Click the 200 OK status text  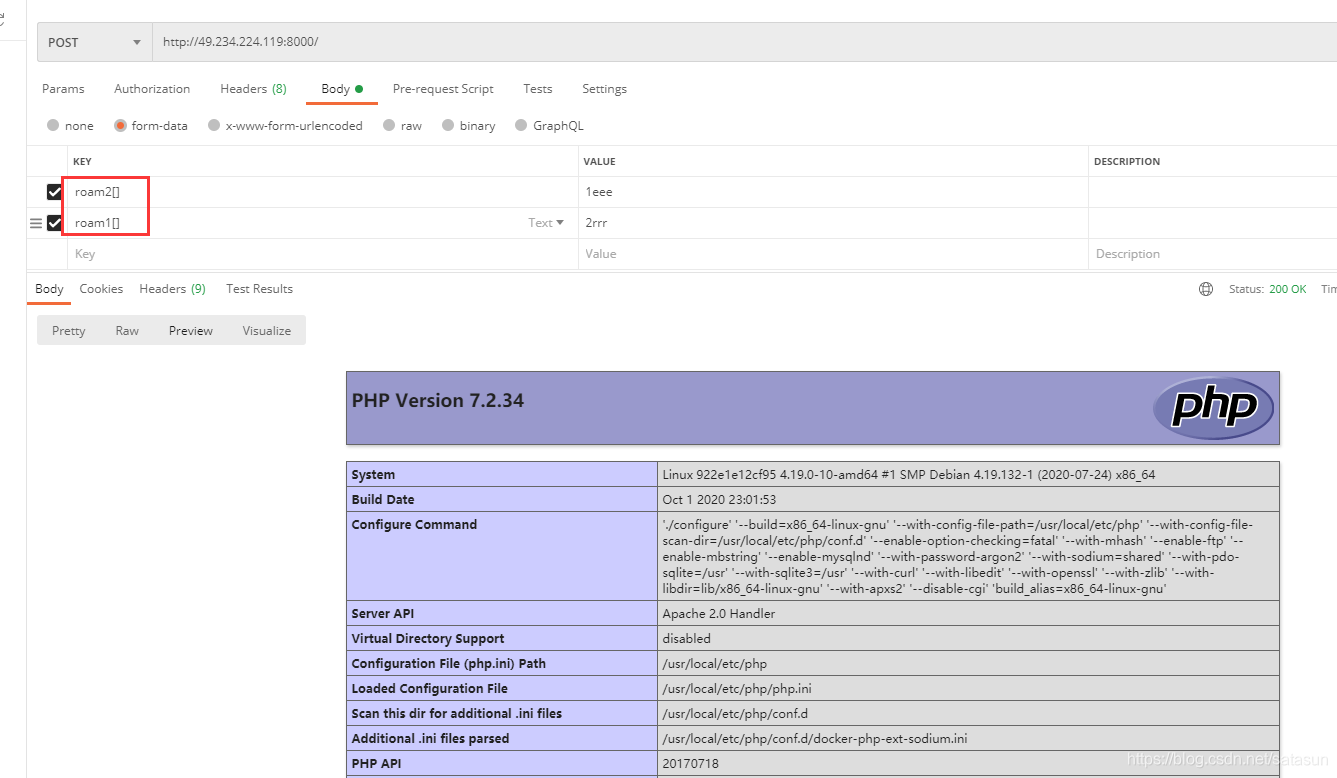point(1288,289)
